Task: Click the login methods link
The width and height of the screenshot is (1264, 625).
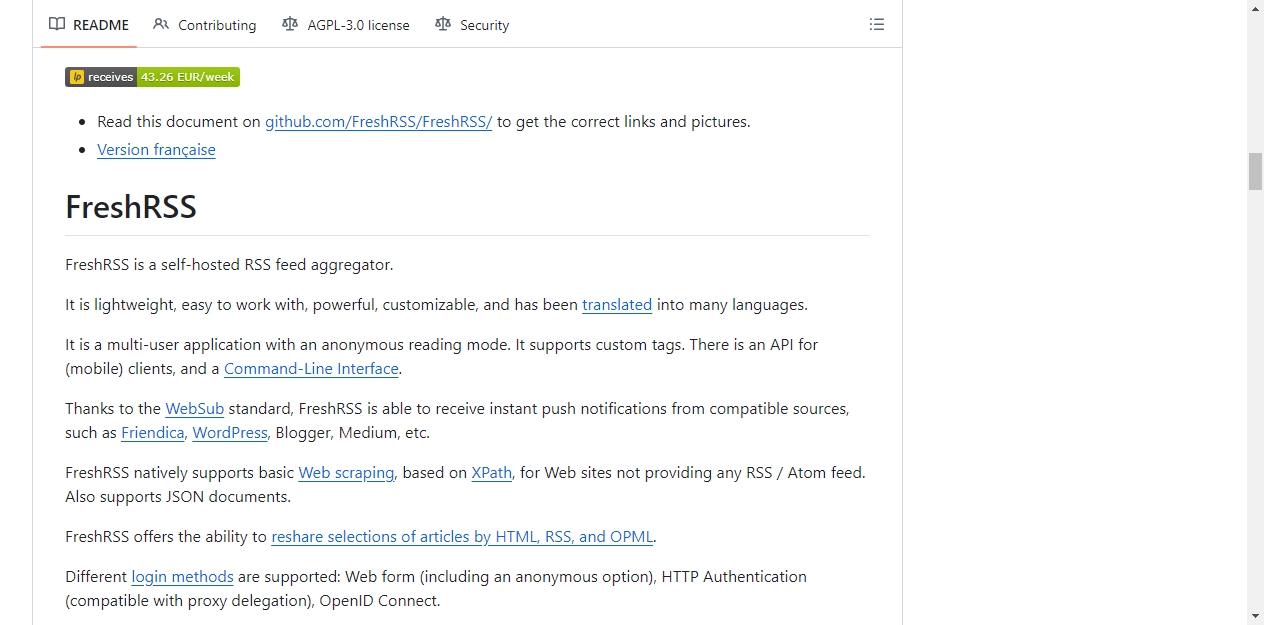Action: (x=182, y=577)
